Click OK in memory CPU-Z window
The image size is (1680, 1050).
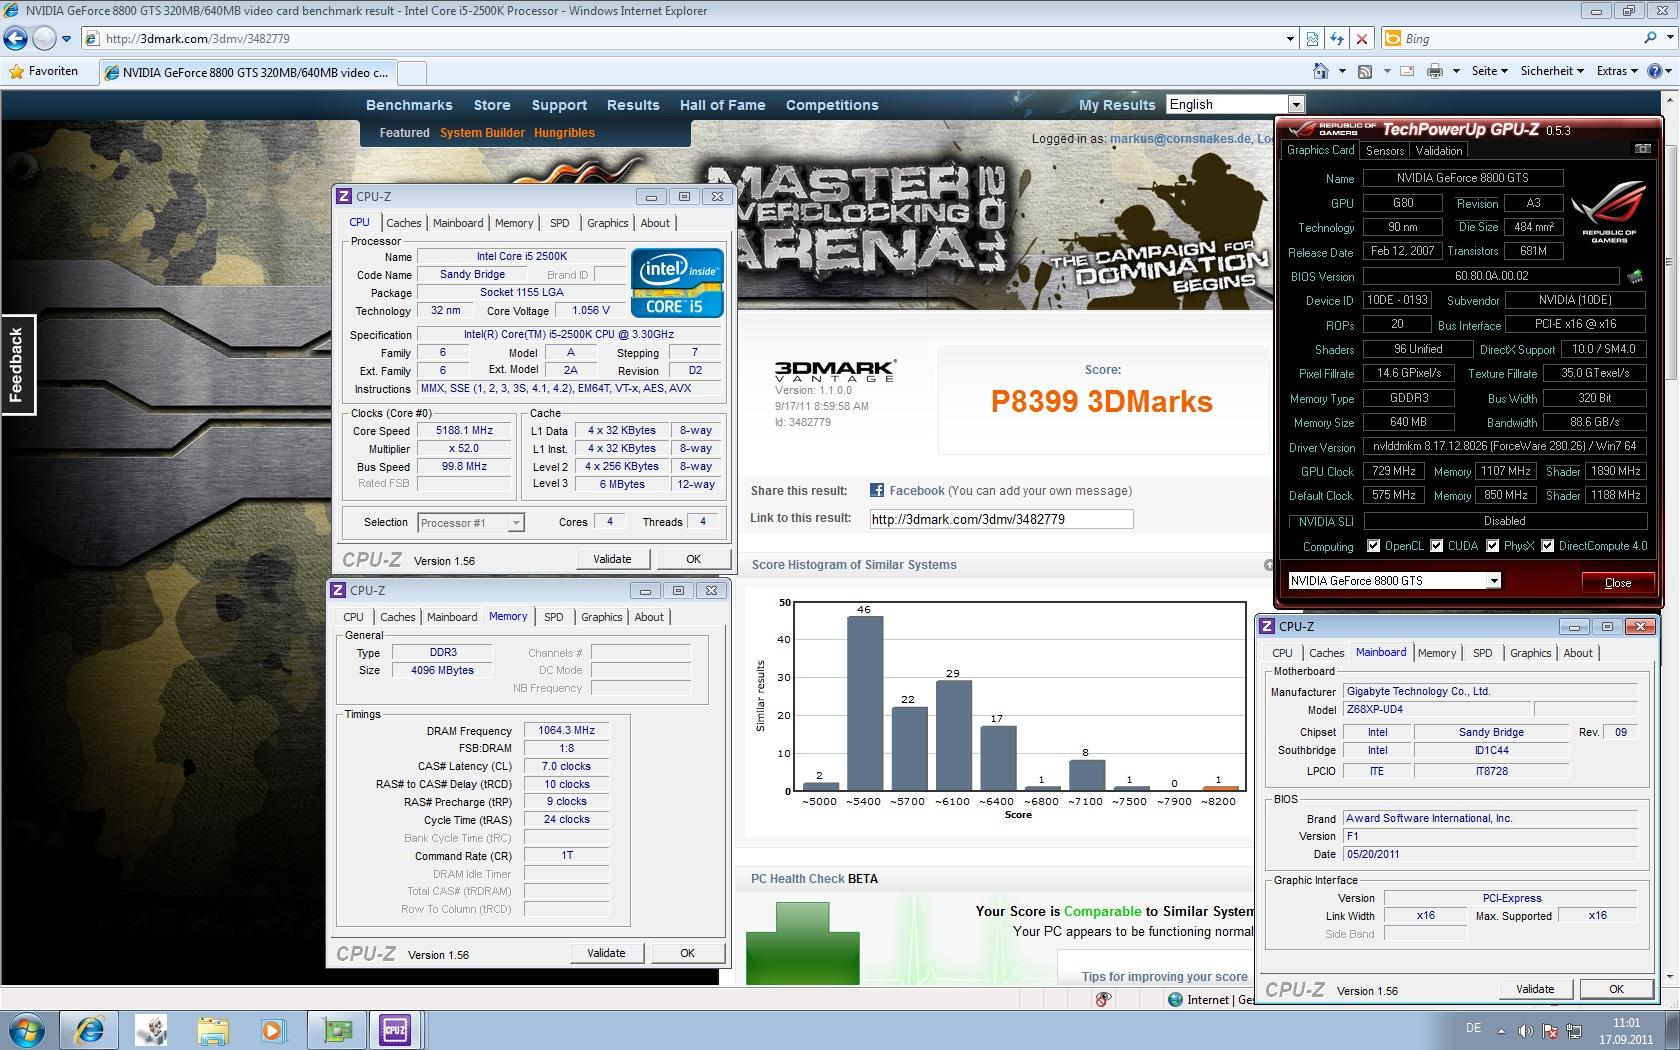tap(688, 953)
